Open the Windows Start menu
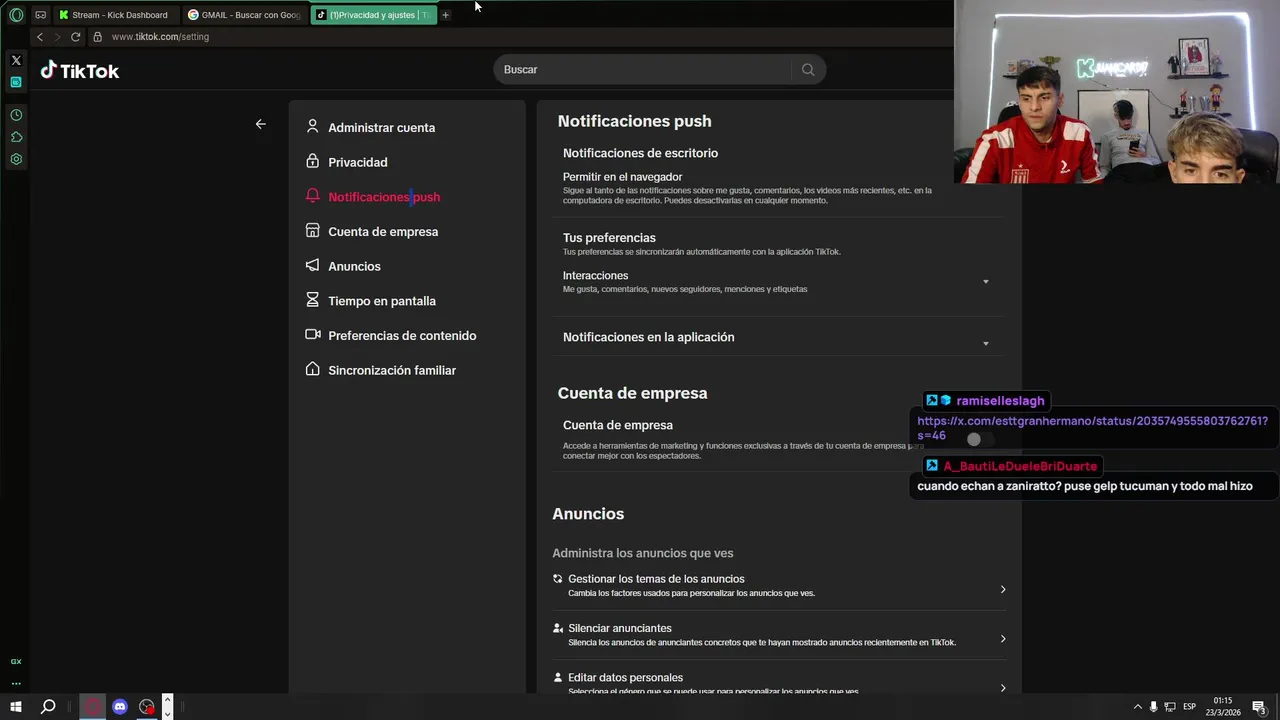This screenshot has height=720, width=1280. (x=15, y=707)
